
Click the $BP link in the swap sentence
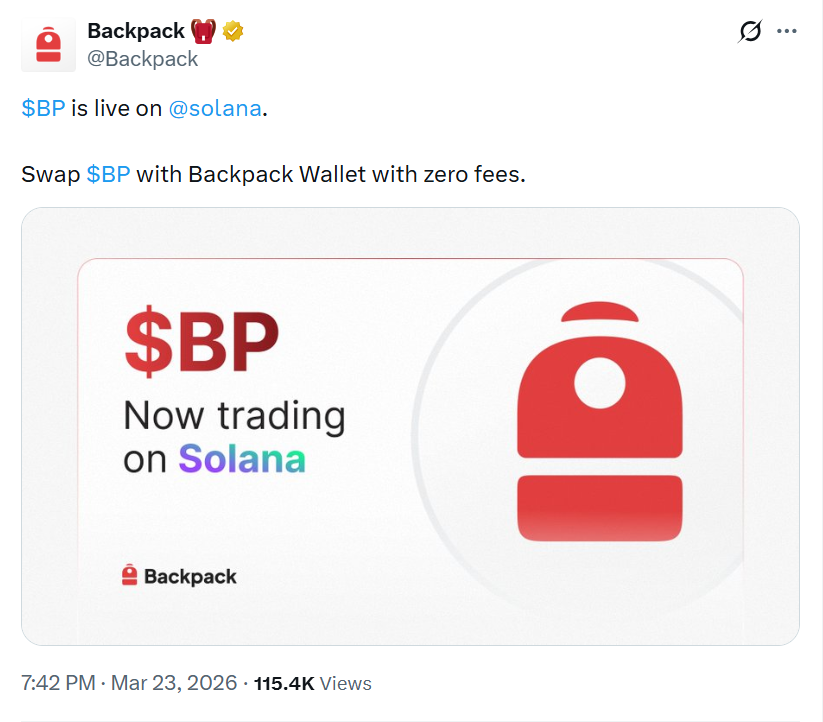pos(109,174)
